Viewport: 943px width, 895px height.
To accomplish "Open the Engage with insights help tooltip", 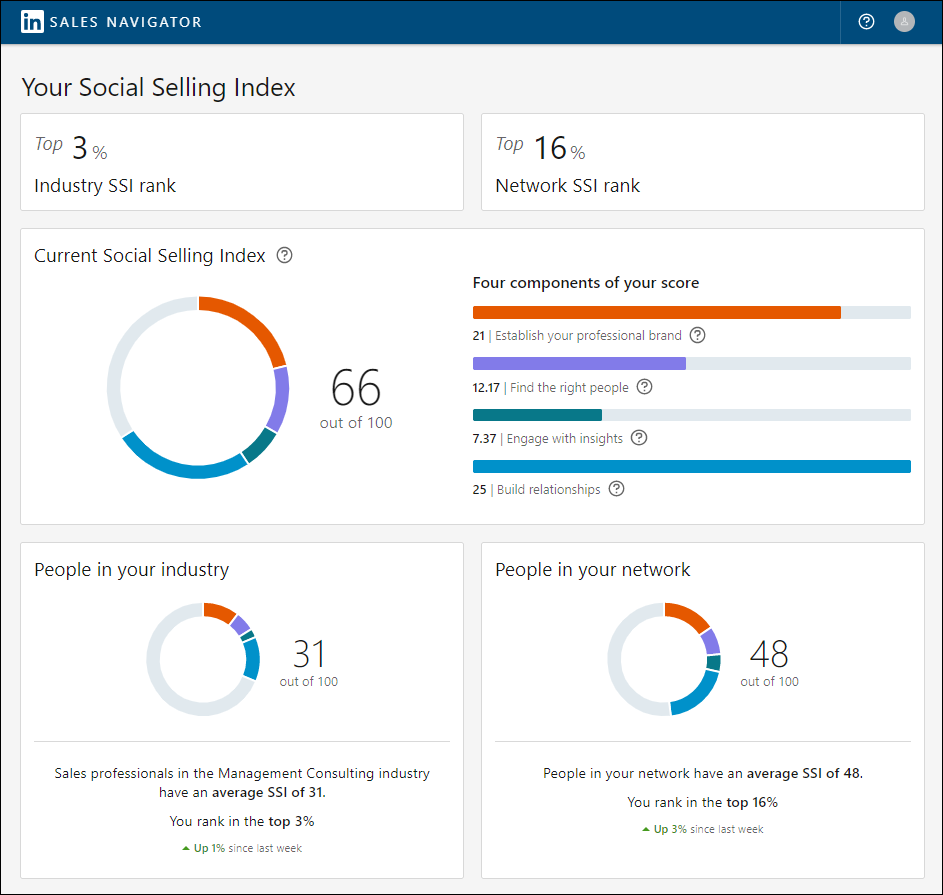I will 639,438.
